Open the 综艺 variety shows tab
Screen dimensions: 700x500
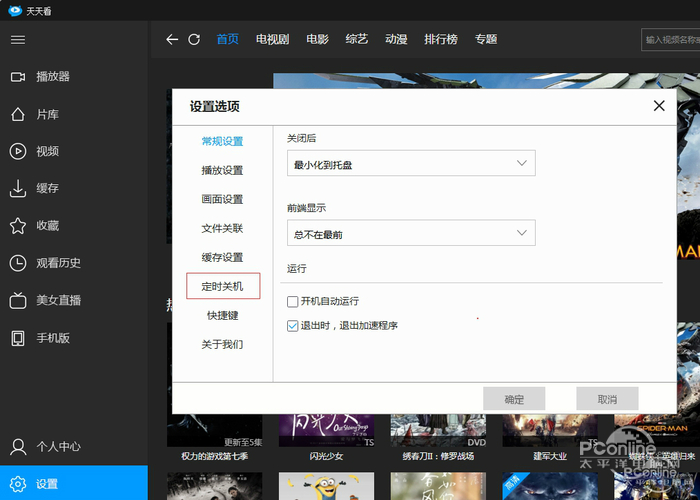click(x=357, y=39)
